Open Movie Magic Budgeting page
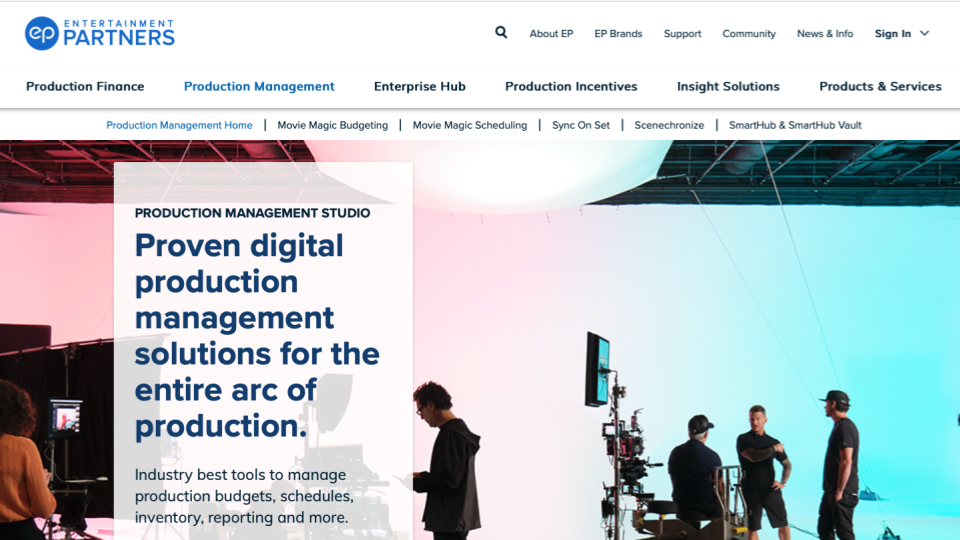960x540 pixels. pyautogui.click(x=332, y=125)
